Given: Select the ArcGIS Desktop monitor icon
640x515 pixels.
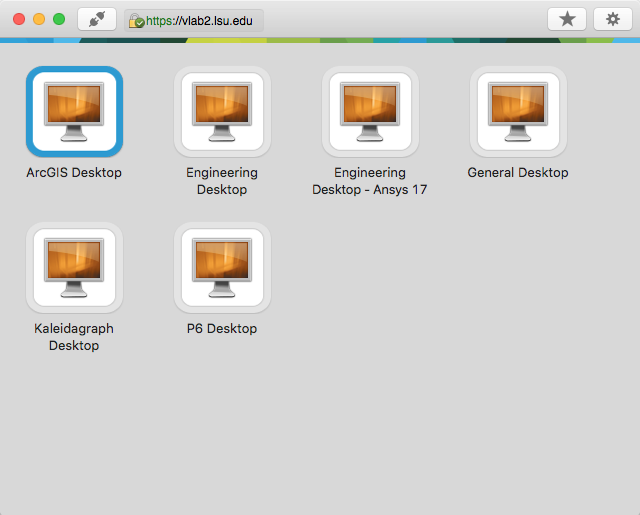Looking at the screenshot, I should tap(74, 111).
